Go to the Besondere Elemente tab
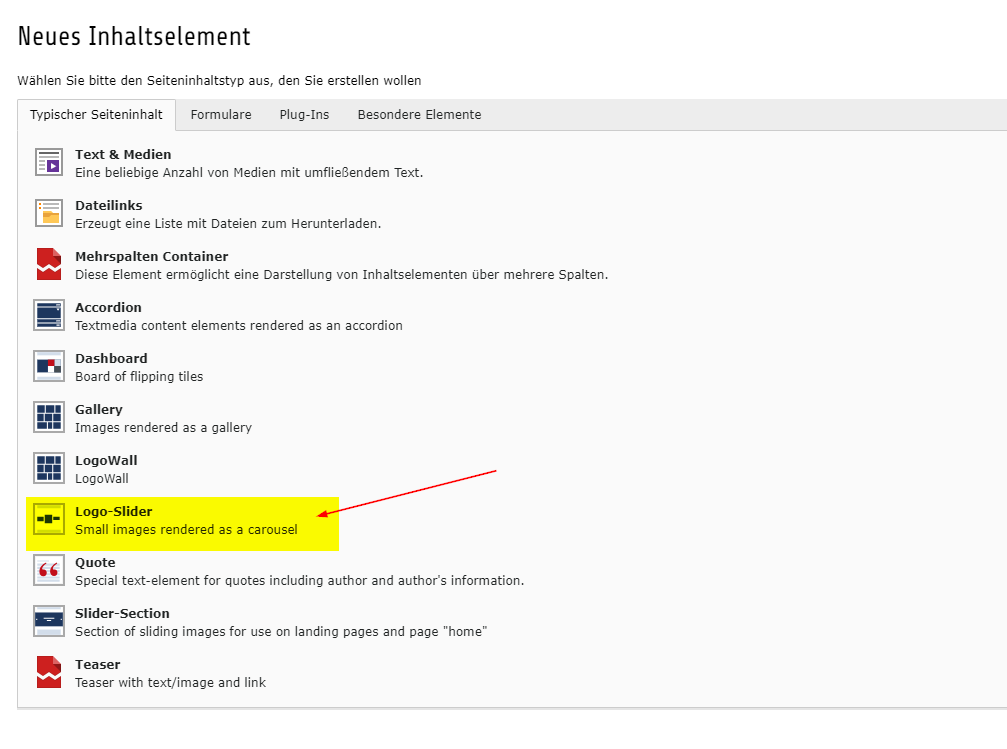 tap(419, 115)
